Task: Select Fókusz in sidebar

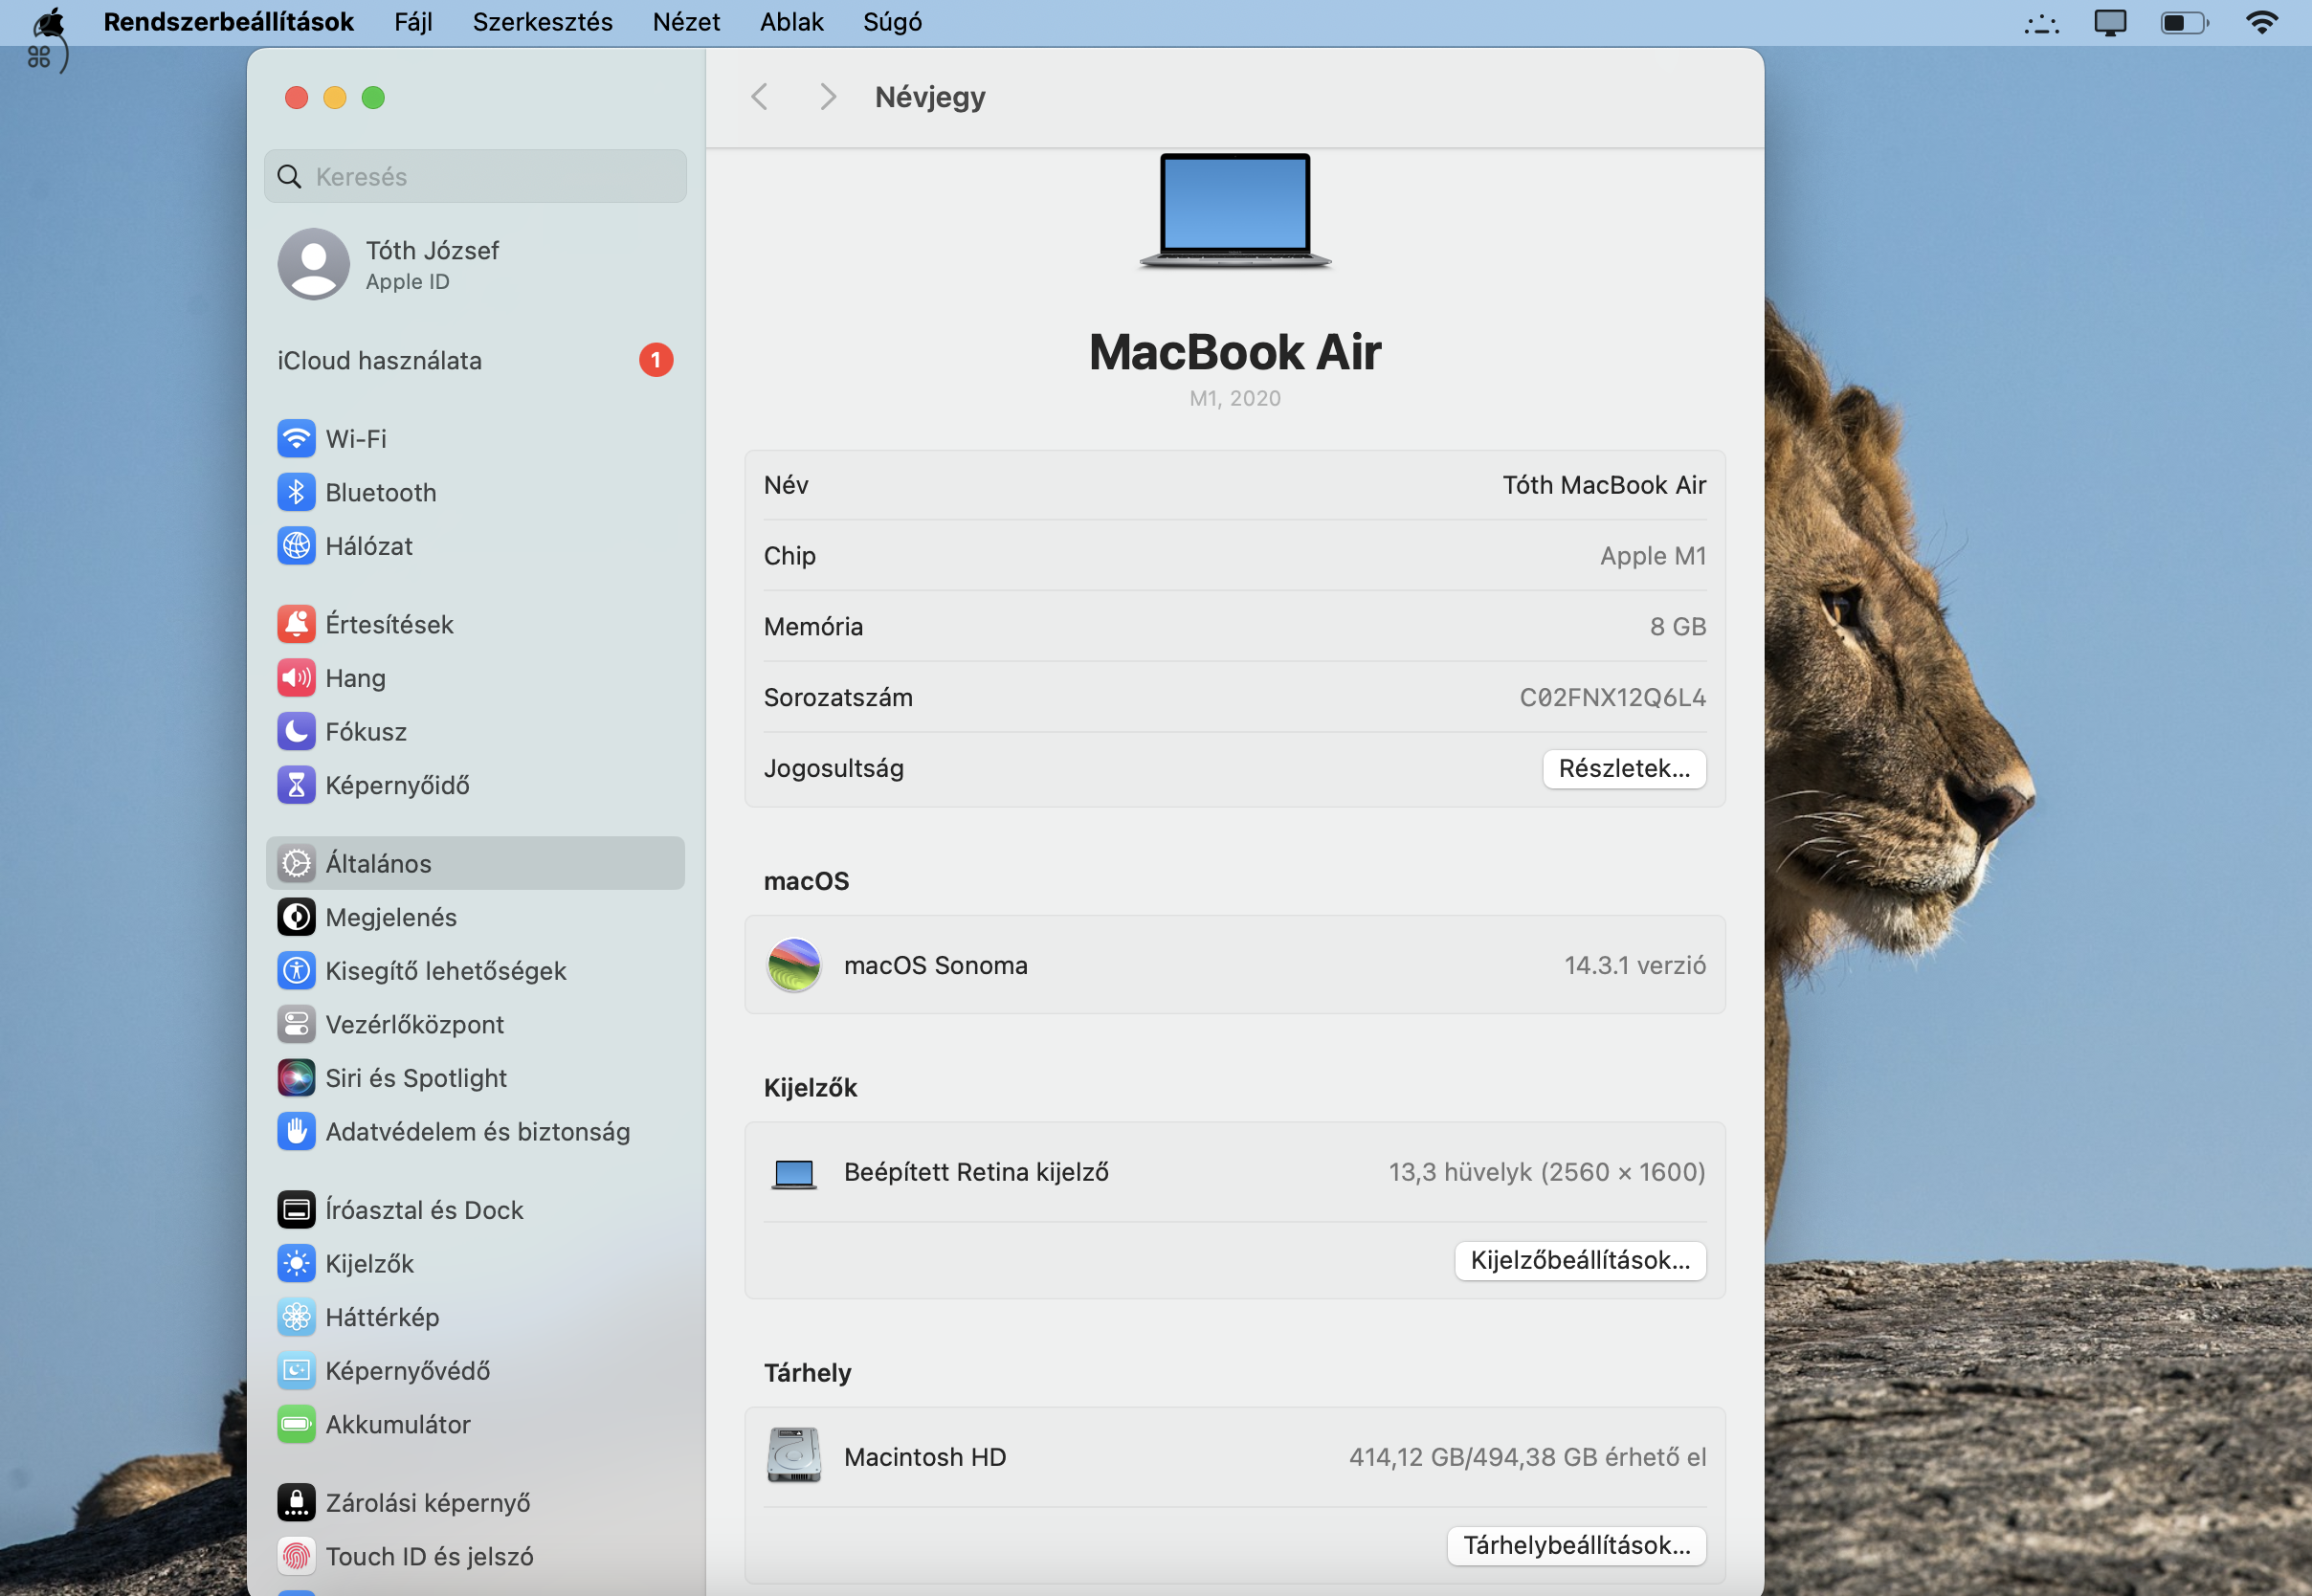Action: point(475,732)
